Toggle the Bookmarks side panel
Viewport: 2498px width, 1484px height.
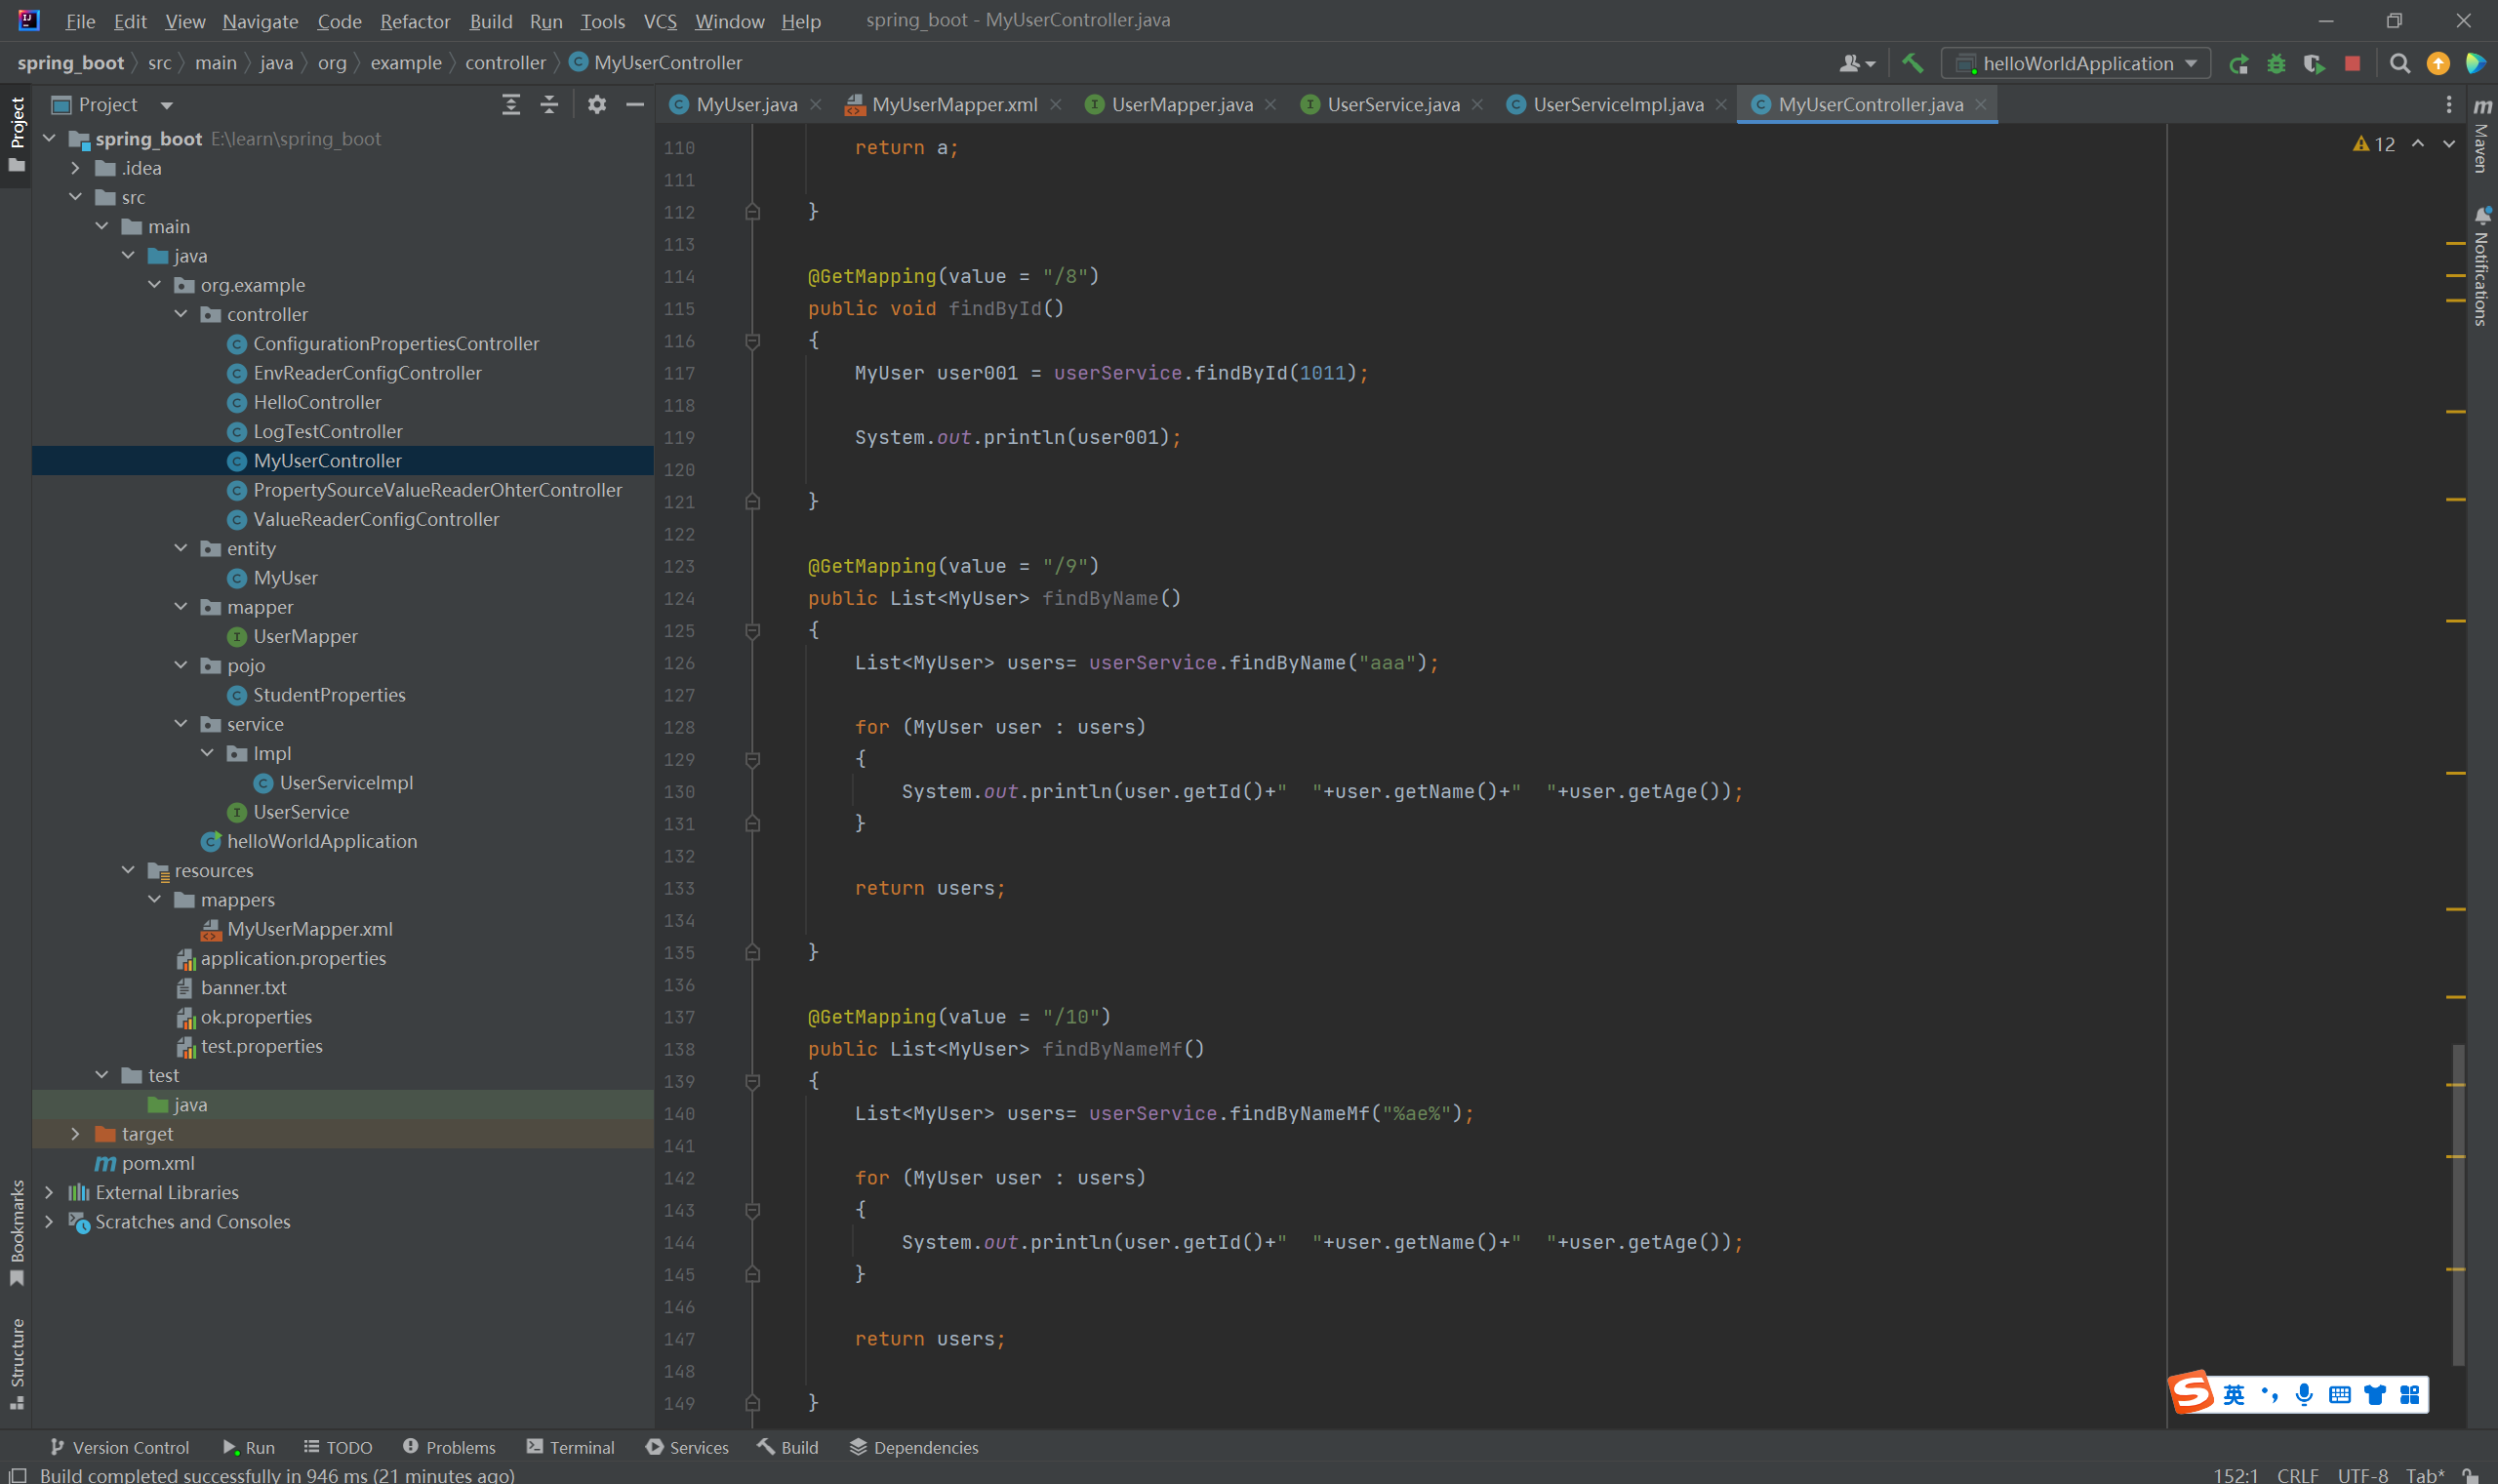click(x=17, y=1232)
